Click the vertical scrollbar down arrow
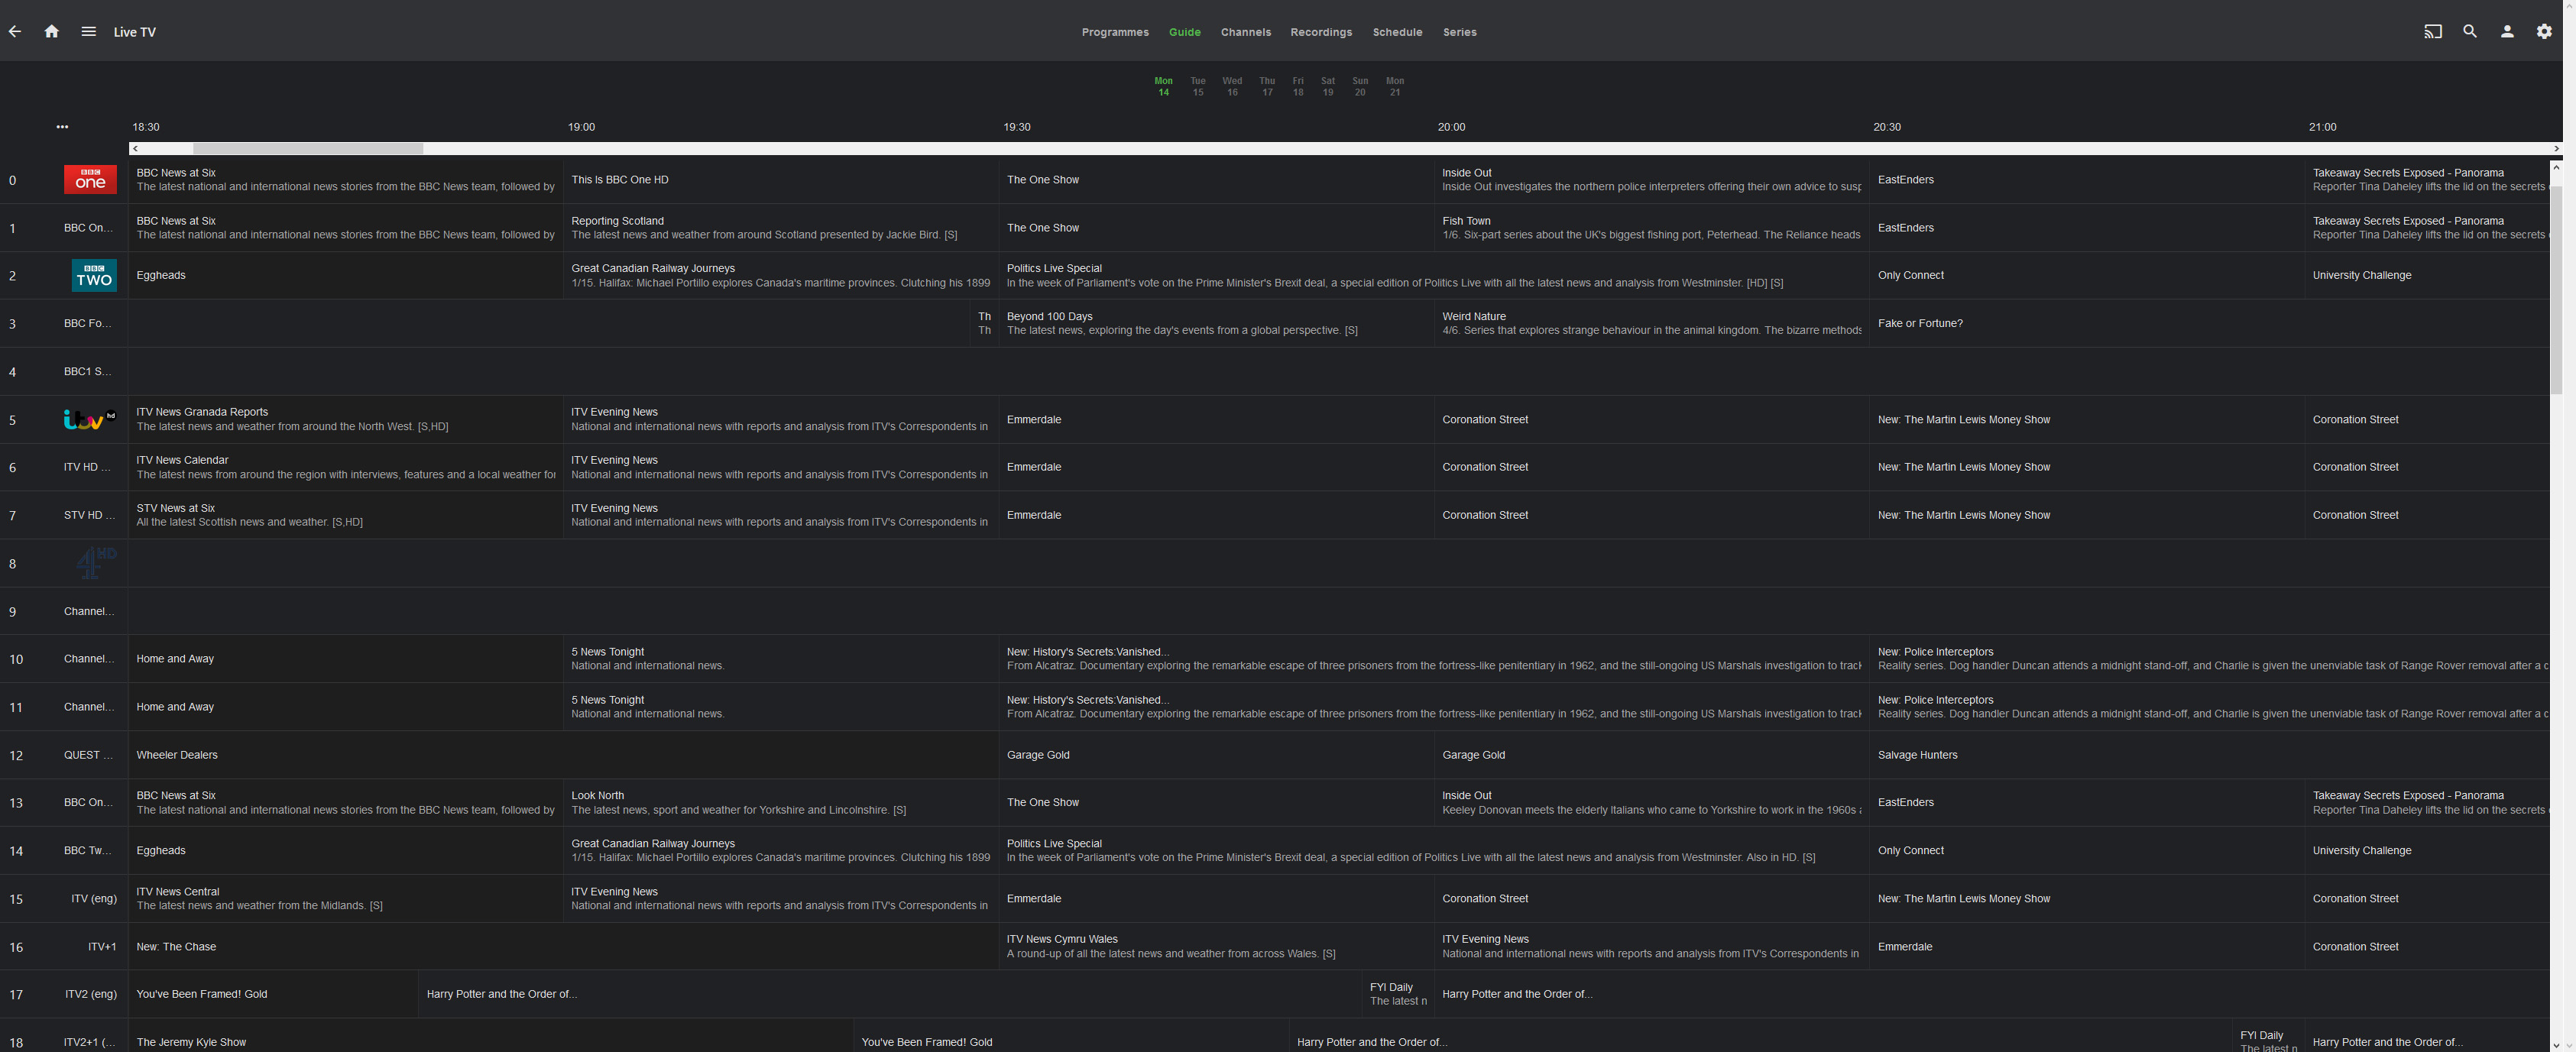The height and width of the screenshot is (1052, 2576). 2556,1045
